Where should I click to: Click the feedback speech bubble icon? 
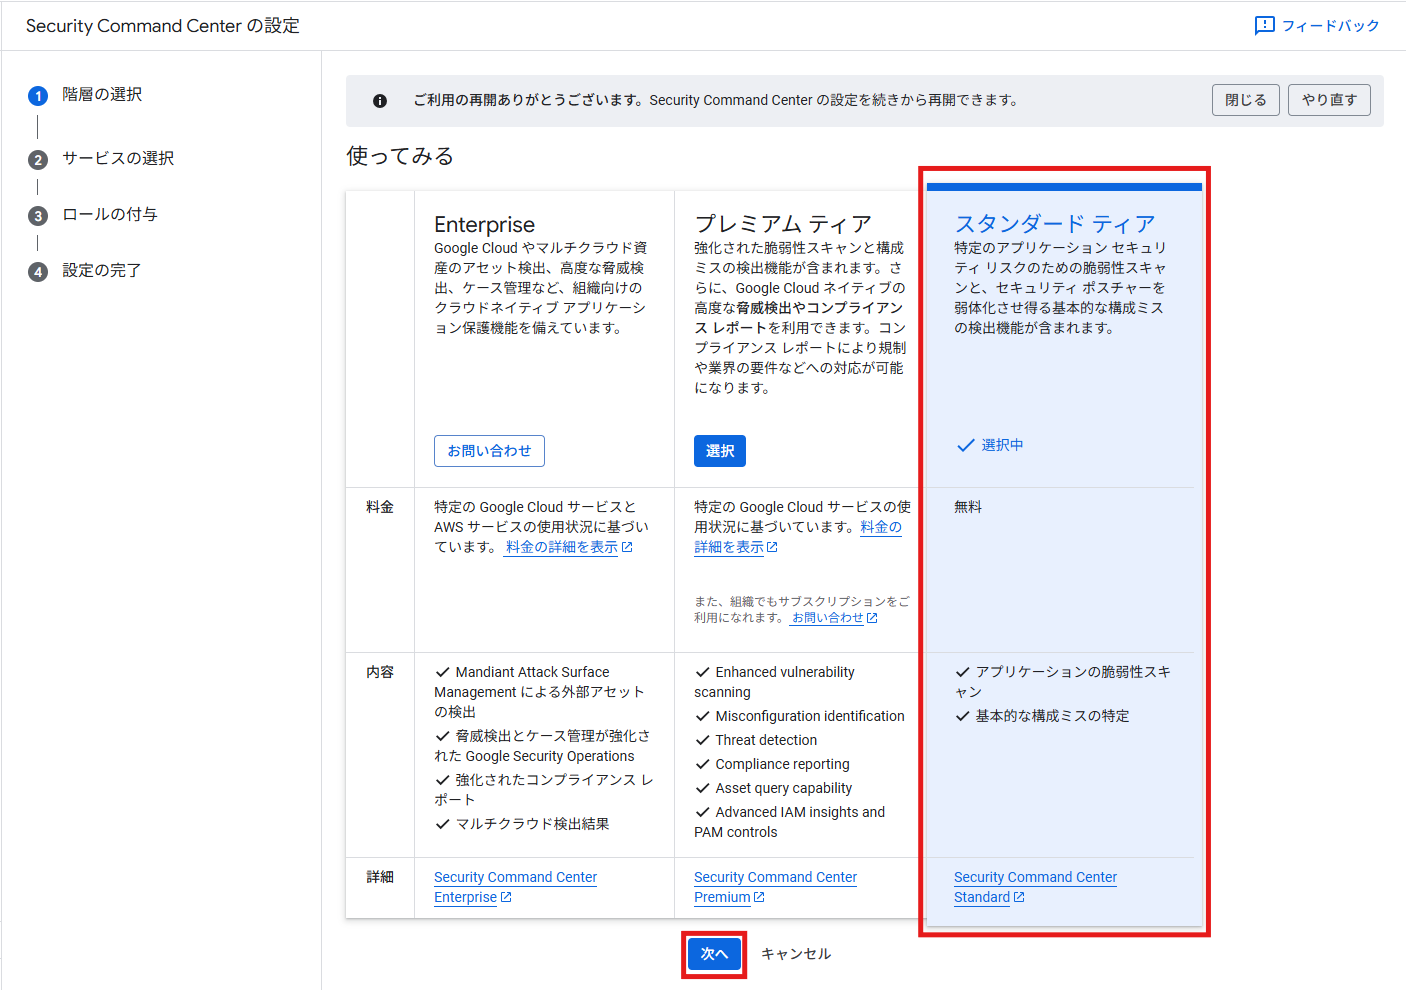1264,26
